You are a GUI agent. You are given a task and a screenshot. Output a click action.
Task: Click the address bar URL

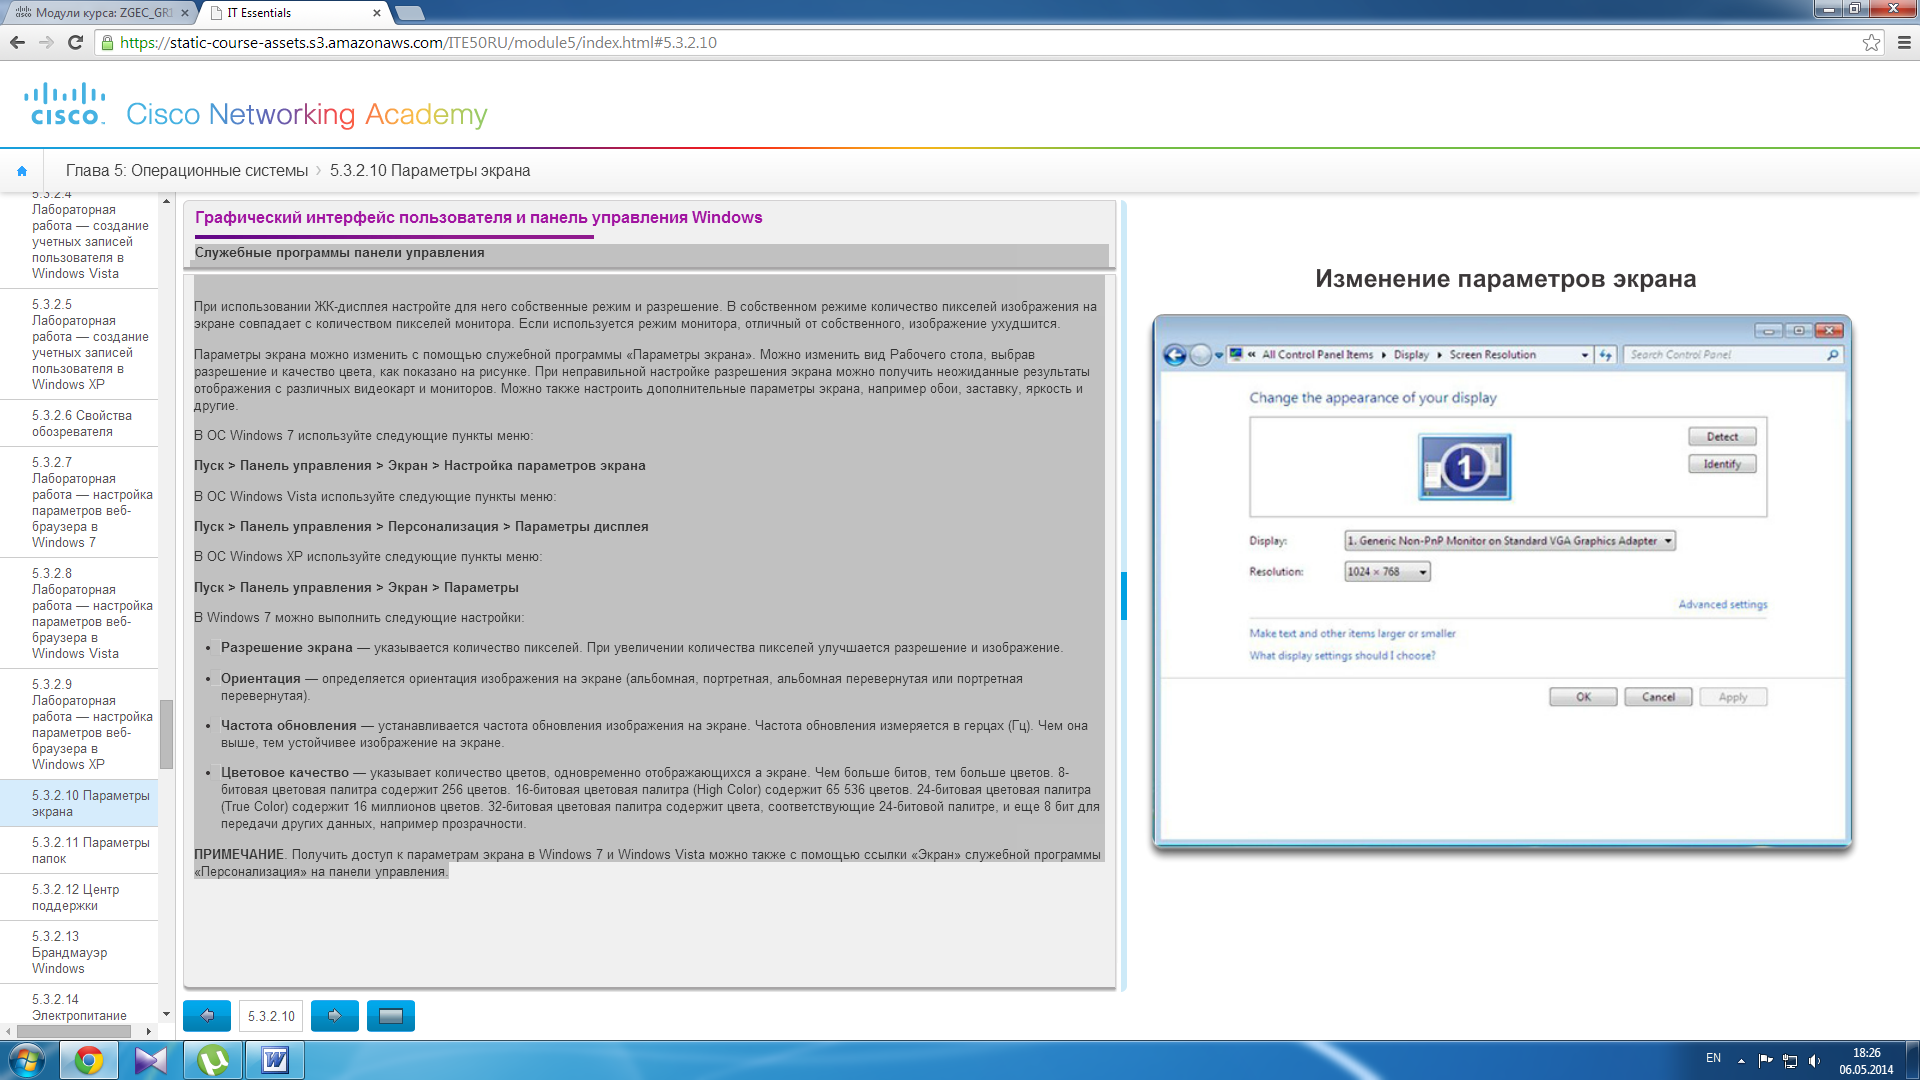click(418, 42)
